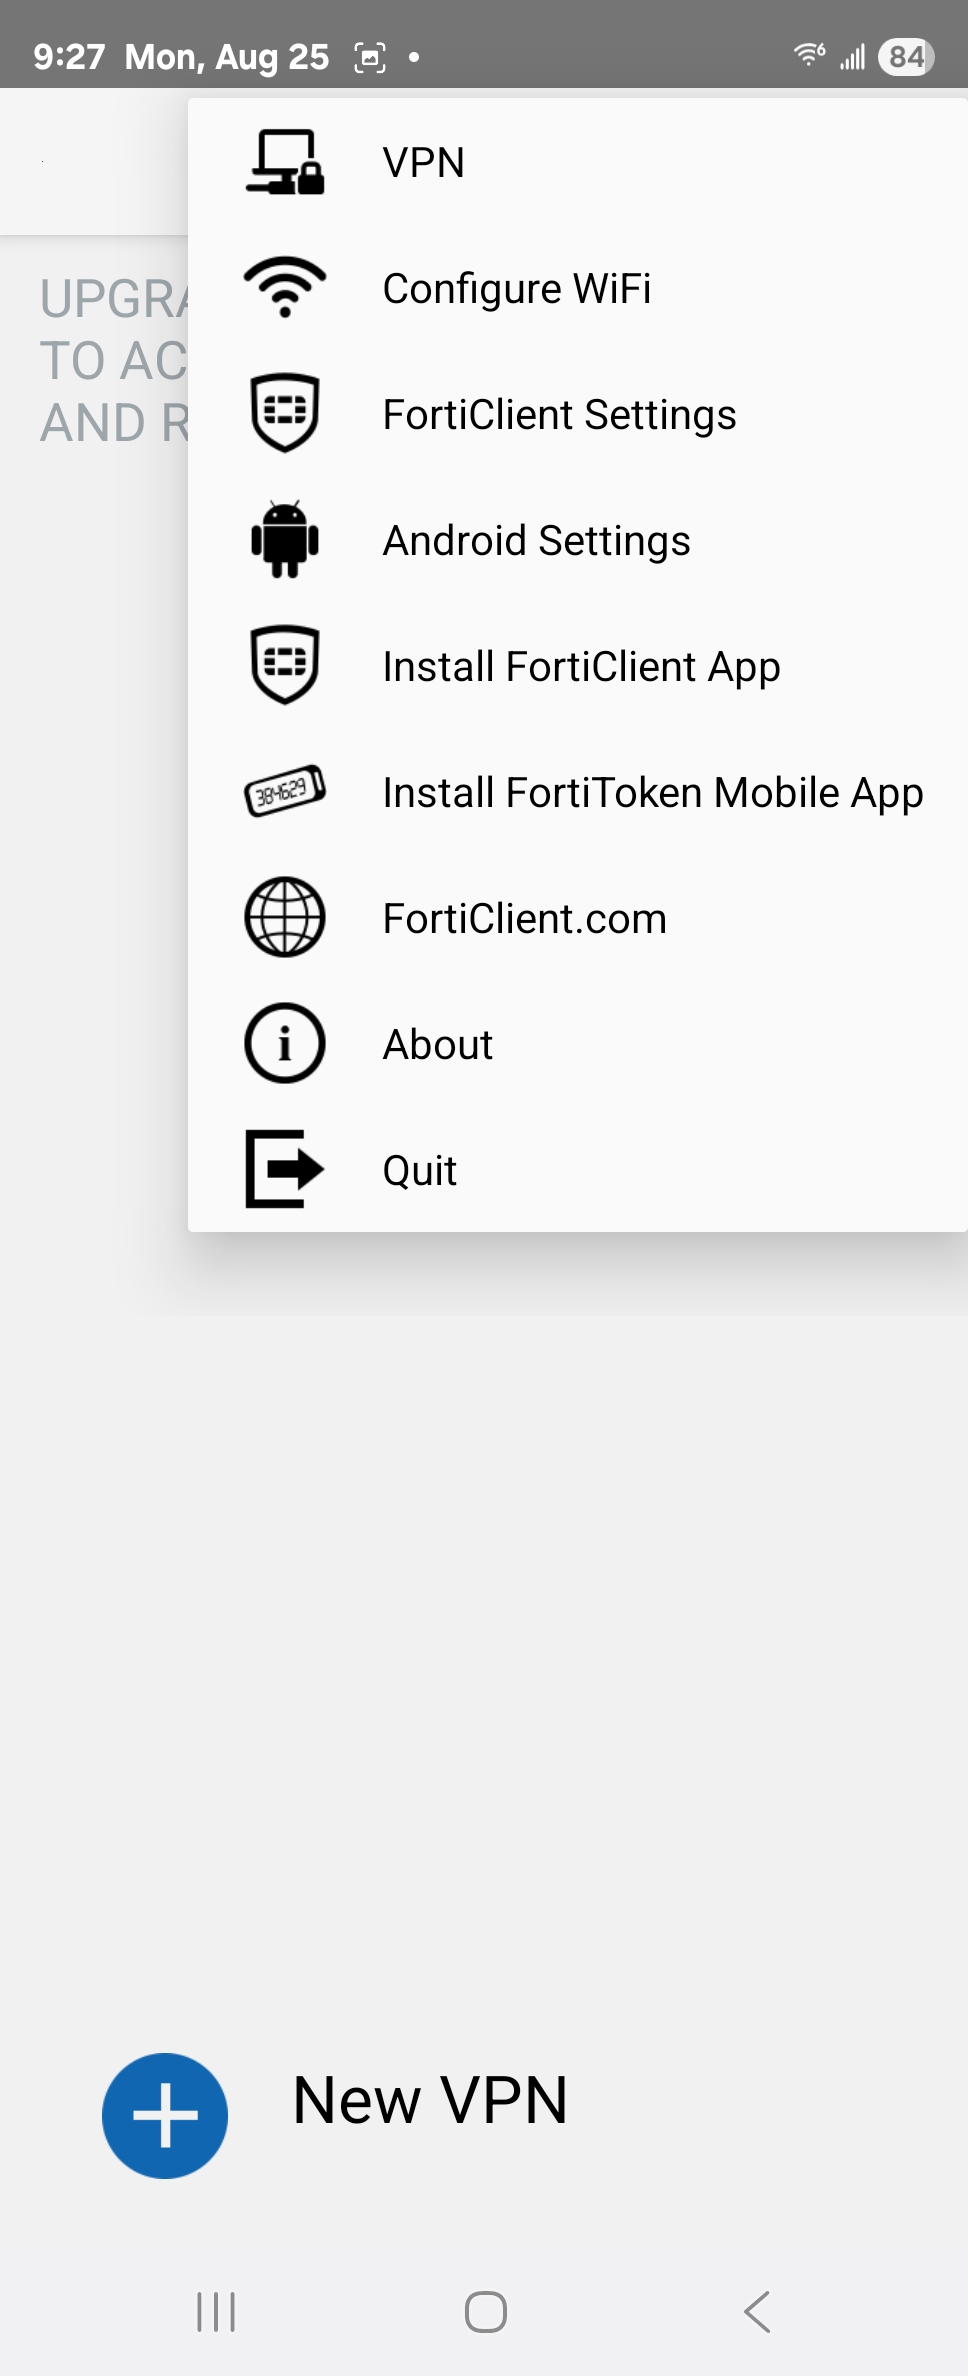This screenshot has width=968, height=2376.
Task: Tap the blue plus New VPN button
Action: (165, 2115)
